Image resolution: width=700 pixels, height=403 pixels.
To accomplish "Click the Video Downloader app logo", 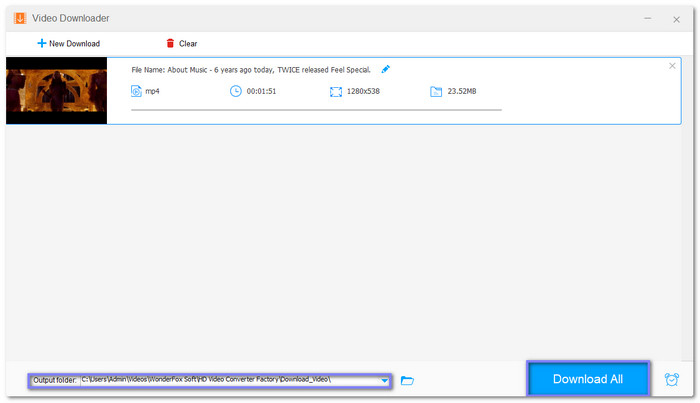I will pos(19,18).
